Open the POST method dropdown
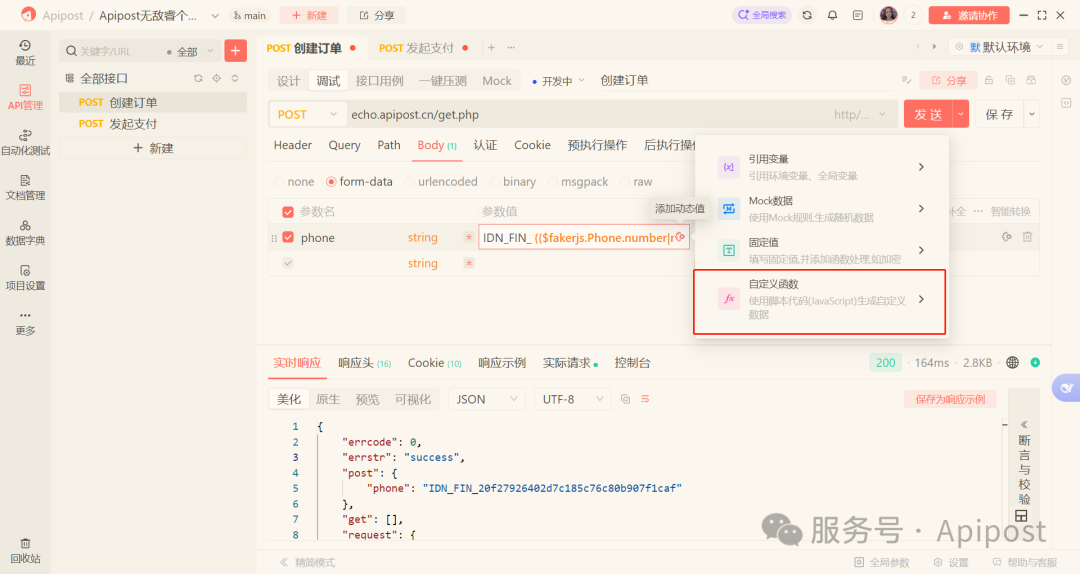Screen dimensions: 1080x574 [x=307, y=114]
